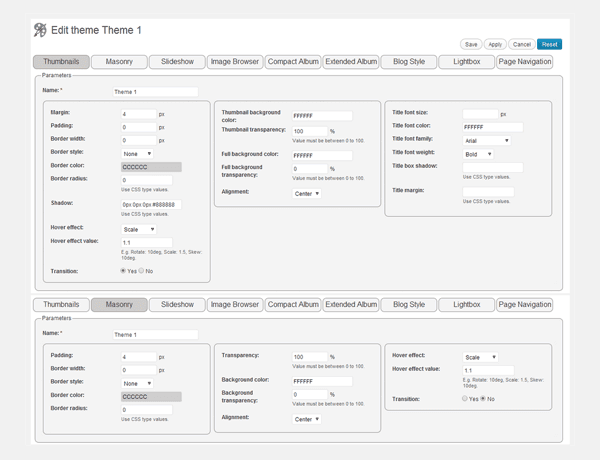Image resolution: width=600 pixels, height=460 pixels.
Task: Click Masonry Background color field
Action: coord(322,382)
